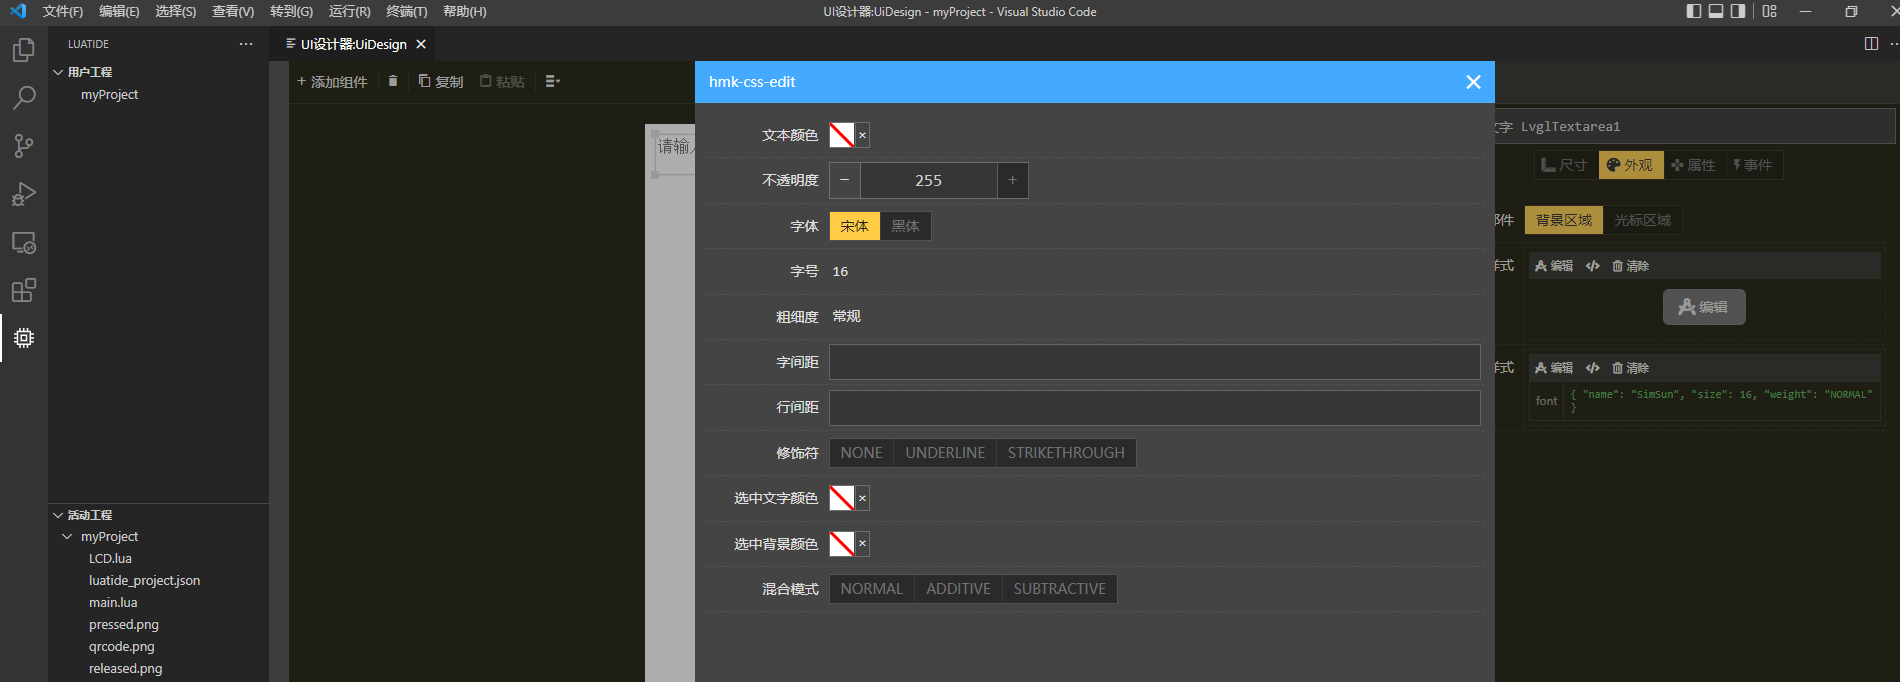Click the 字间距 input field
This screenshot has width=1900, height=682.
[x=1154, y=362]
